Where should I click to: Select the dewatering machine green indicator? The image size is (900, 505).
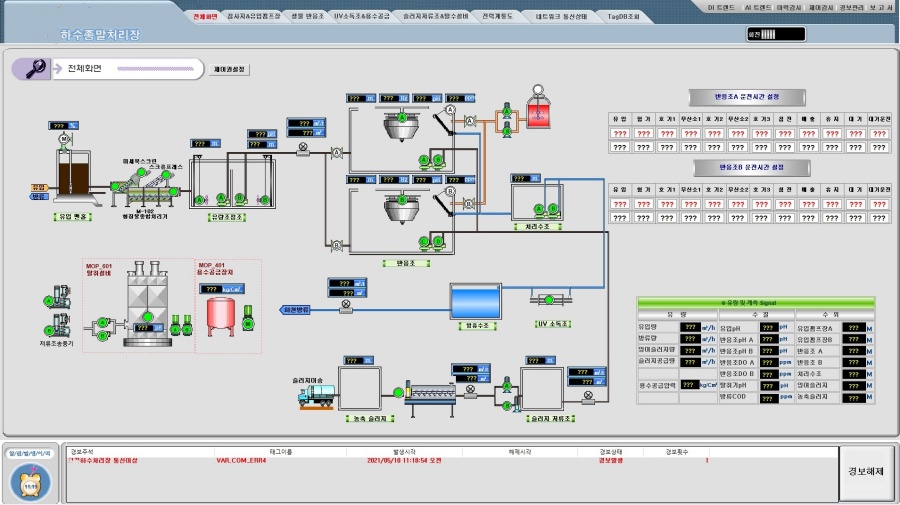coord(398,393)
